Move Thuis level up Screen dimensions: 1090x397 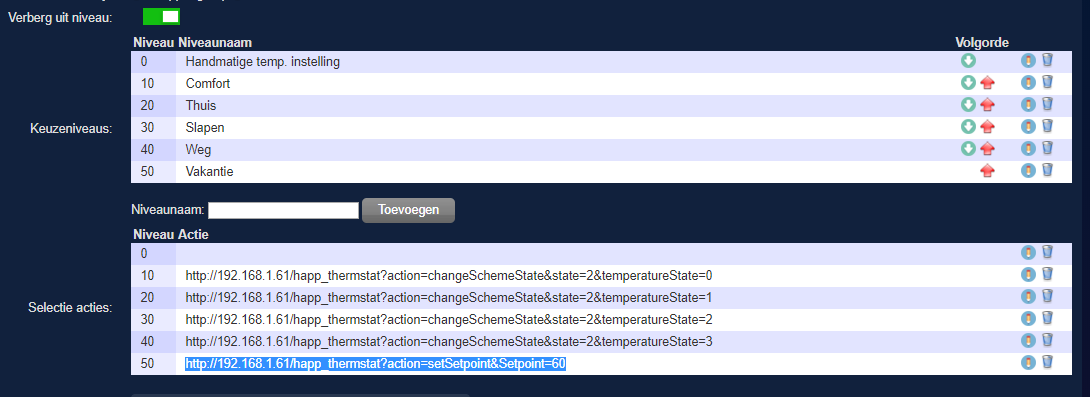[987, 105]
